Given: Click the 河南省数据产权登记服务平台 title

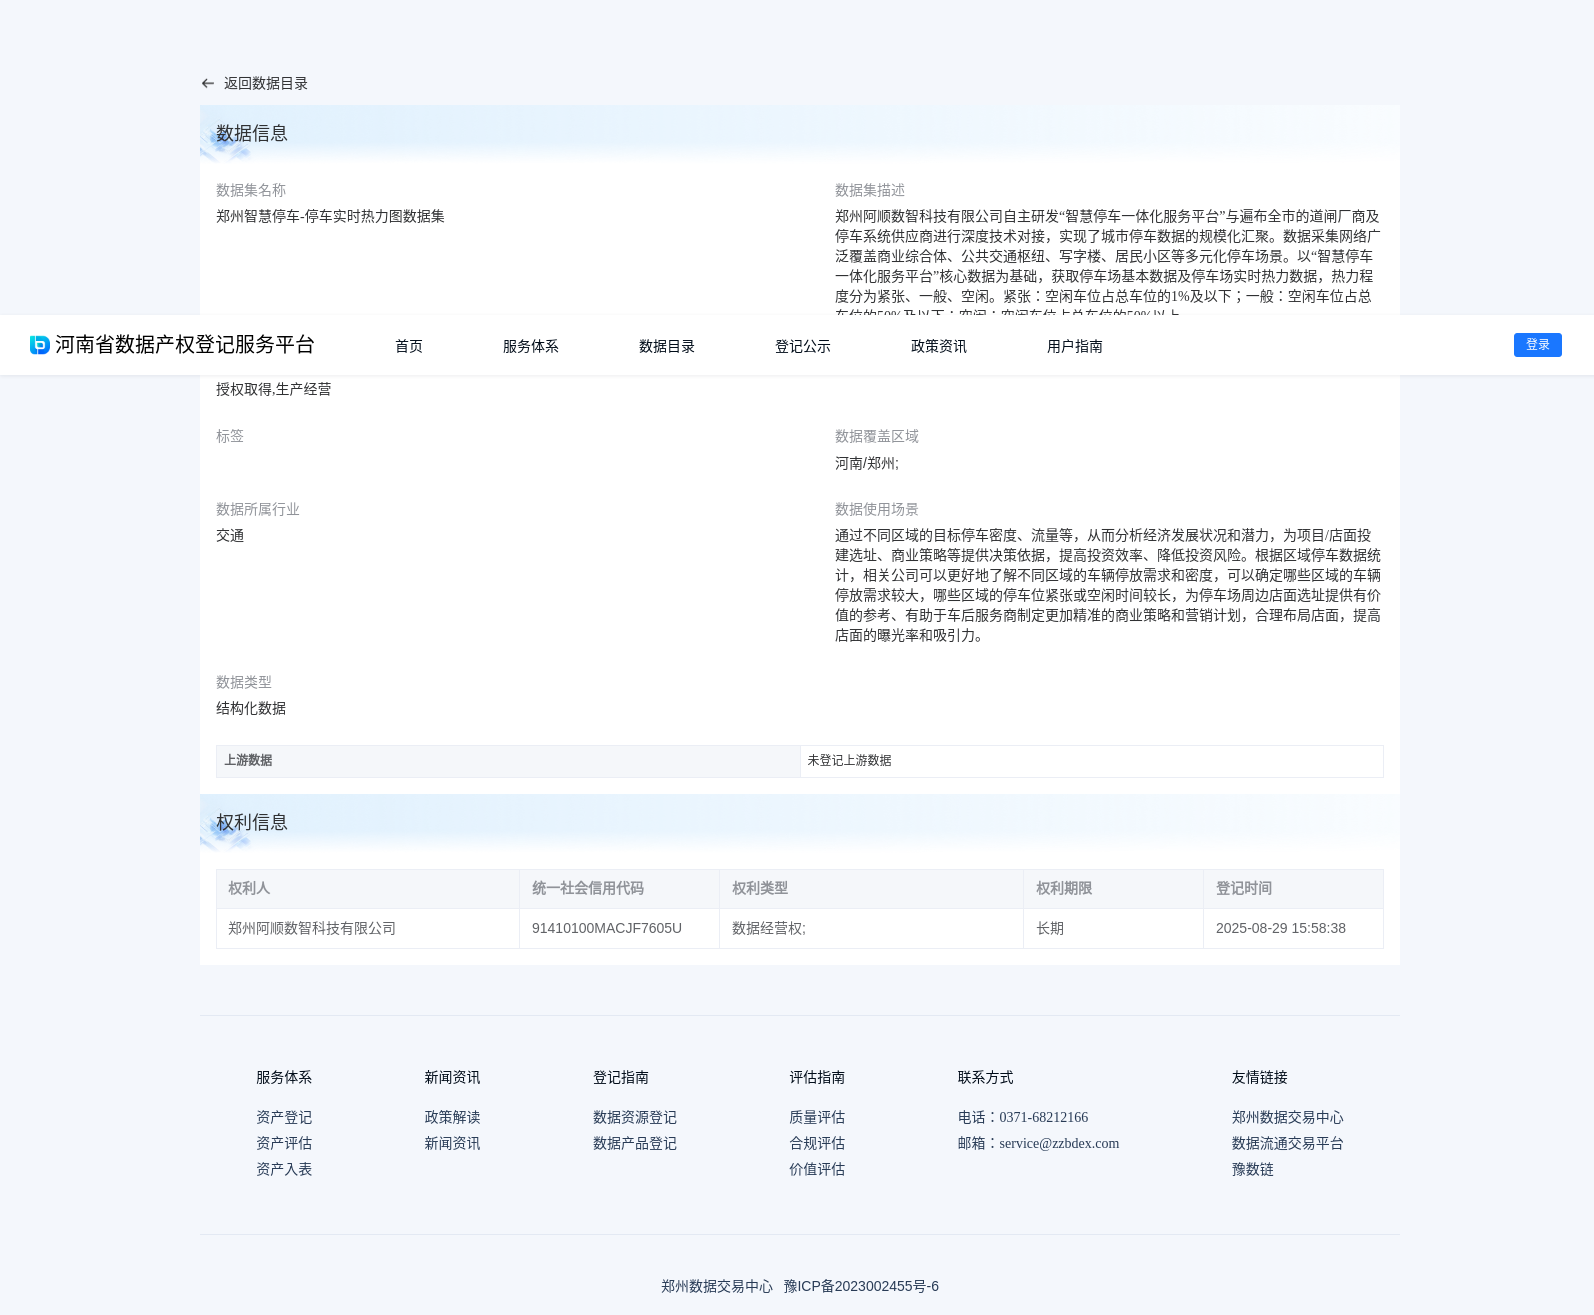Looking at the screenshot, I should point(185,345).
